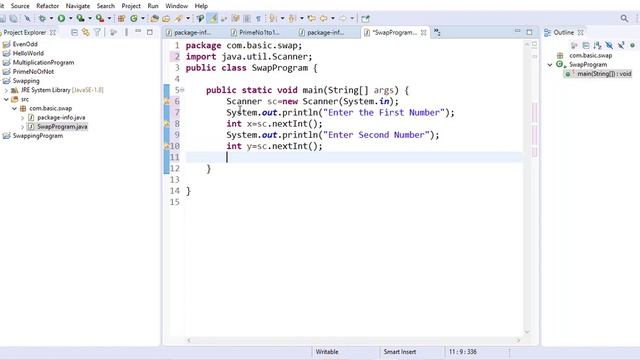Toggle Link with Editor in Project Explorer
Image resolution: width=640 pixels, height=360 pixels.
point(86,32)
